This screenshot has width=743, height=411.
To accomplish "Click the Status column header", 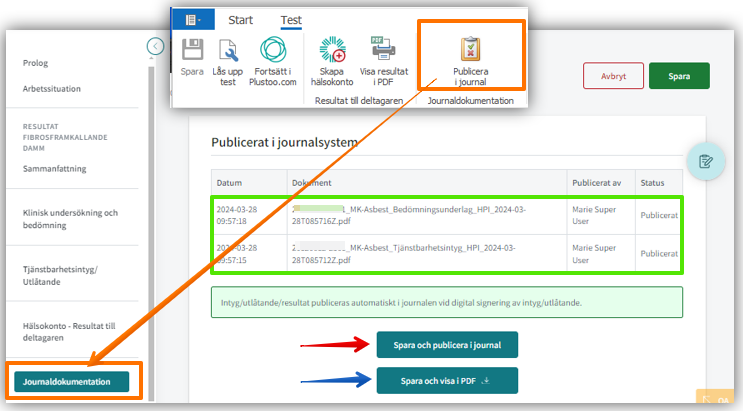I will (x=652, y=183).
